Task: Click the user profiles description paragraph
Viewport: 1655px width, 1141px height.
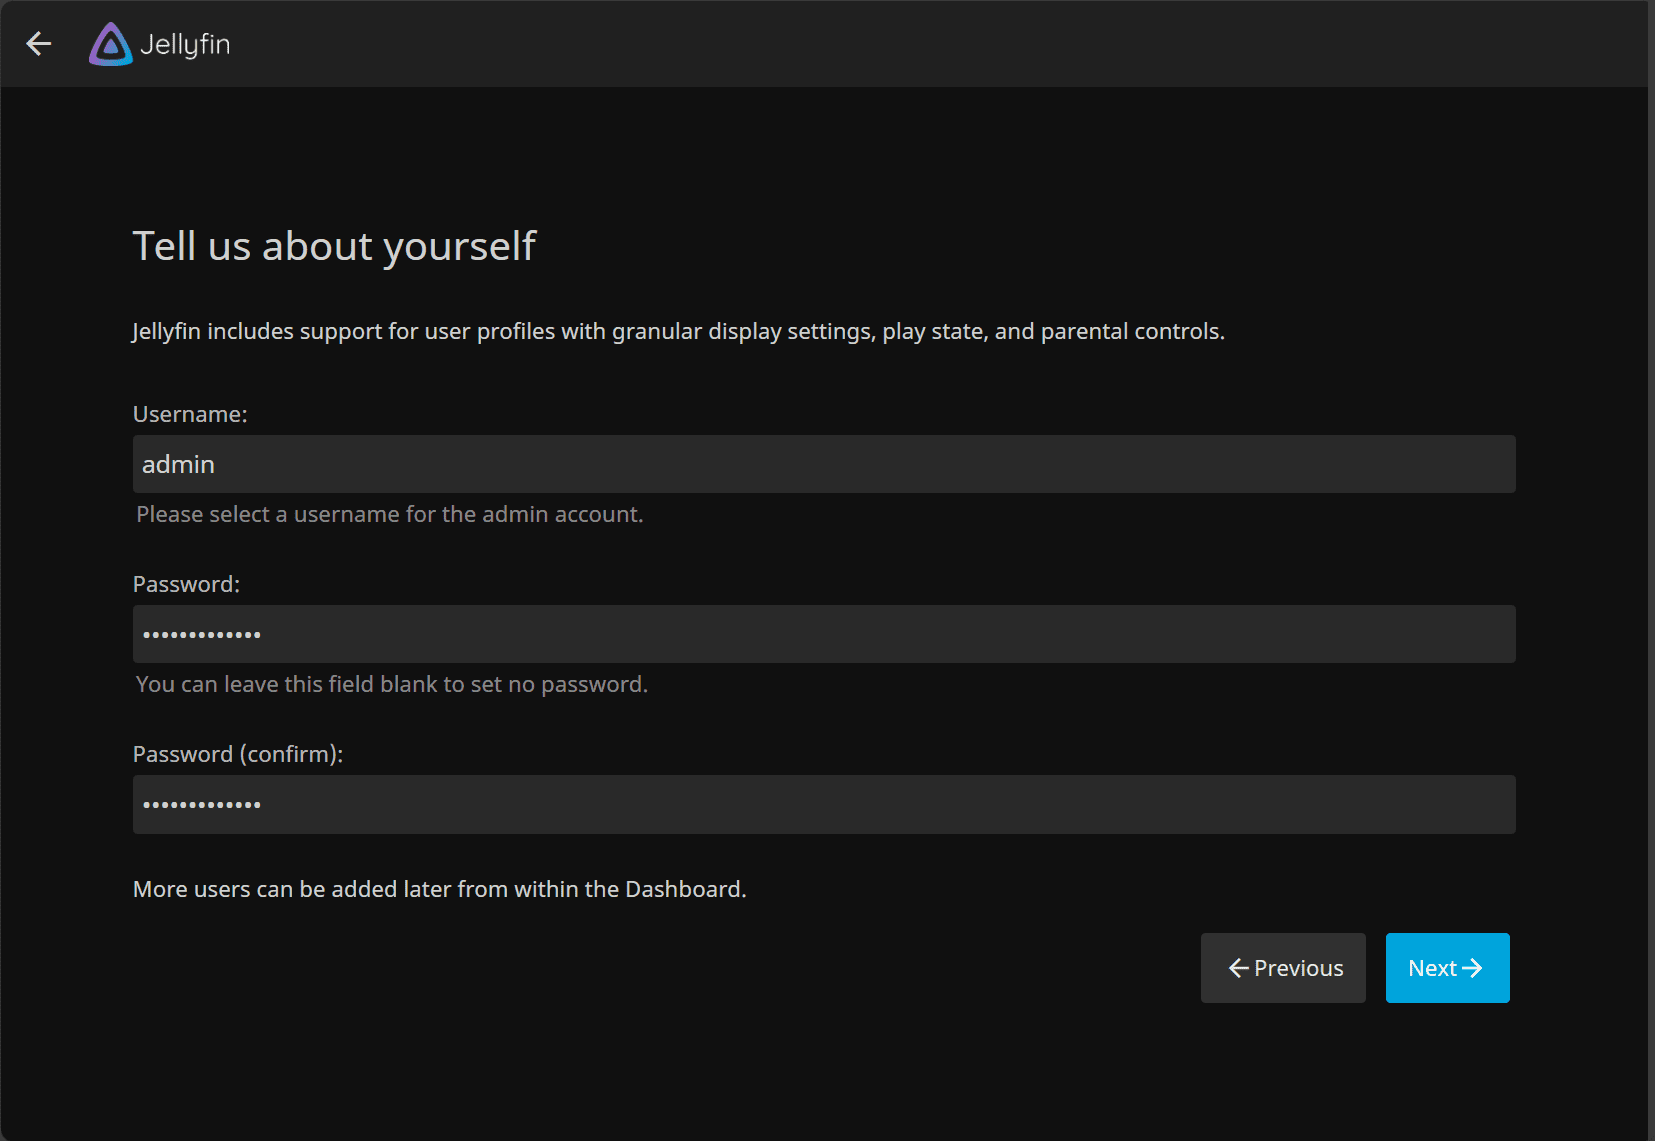Action: (x=678, y=331)
